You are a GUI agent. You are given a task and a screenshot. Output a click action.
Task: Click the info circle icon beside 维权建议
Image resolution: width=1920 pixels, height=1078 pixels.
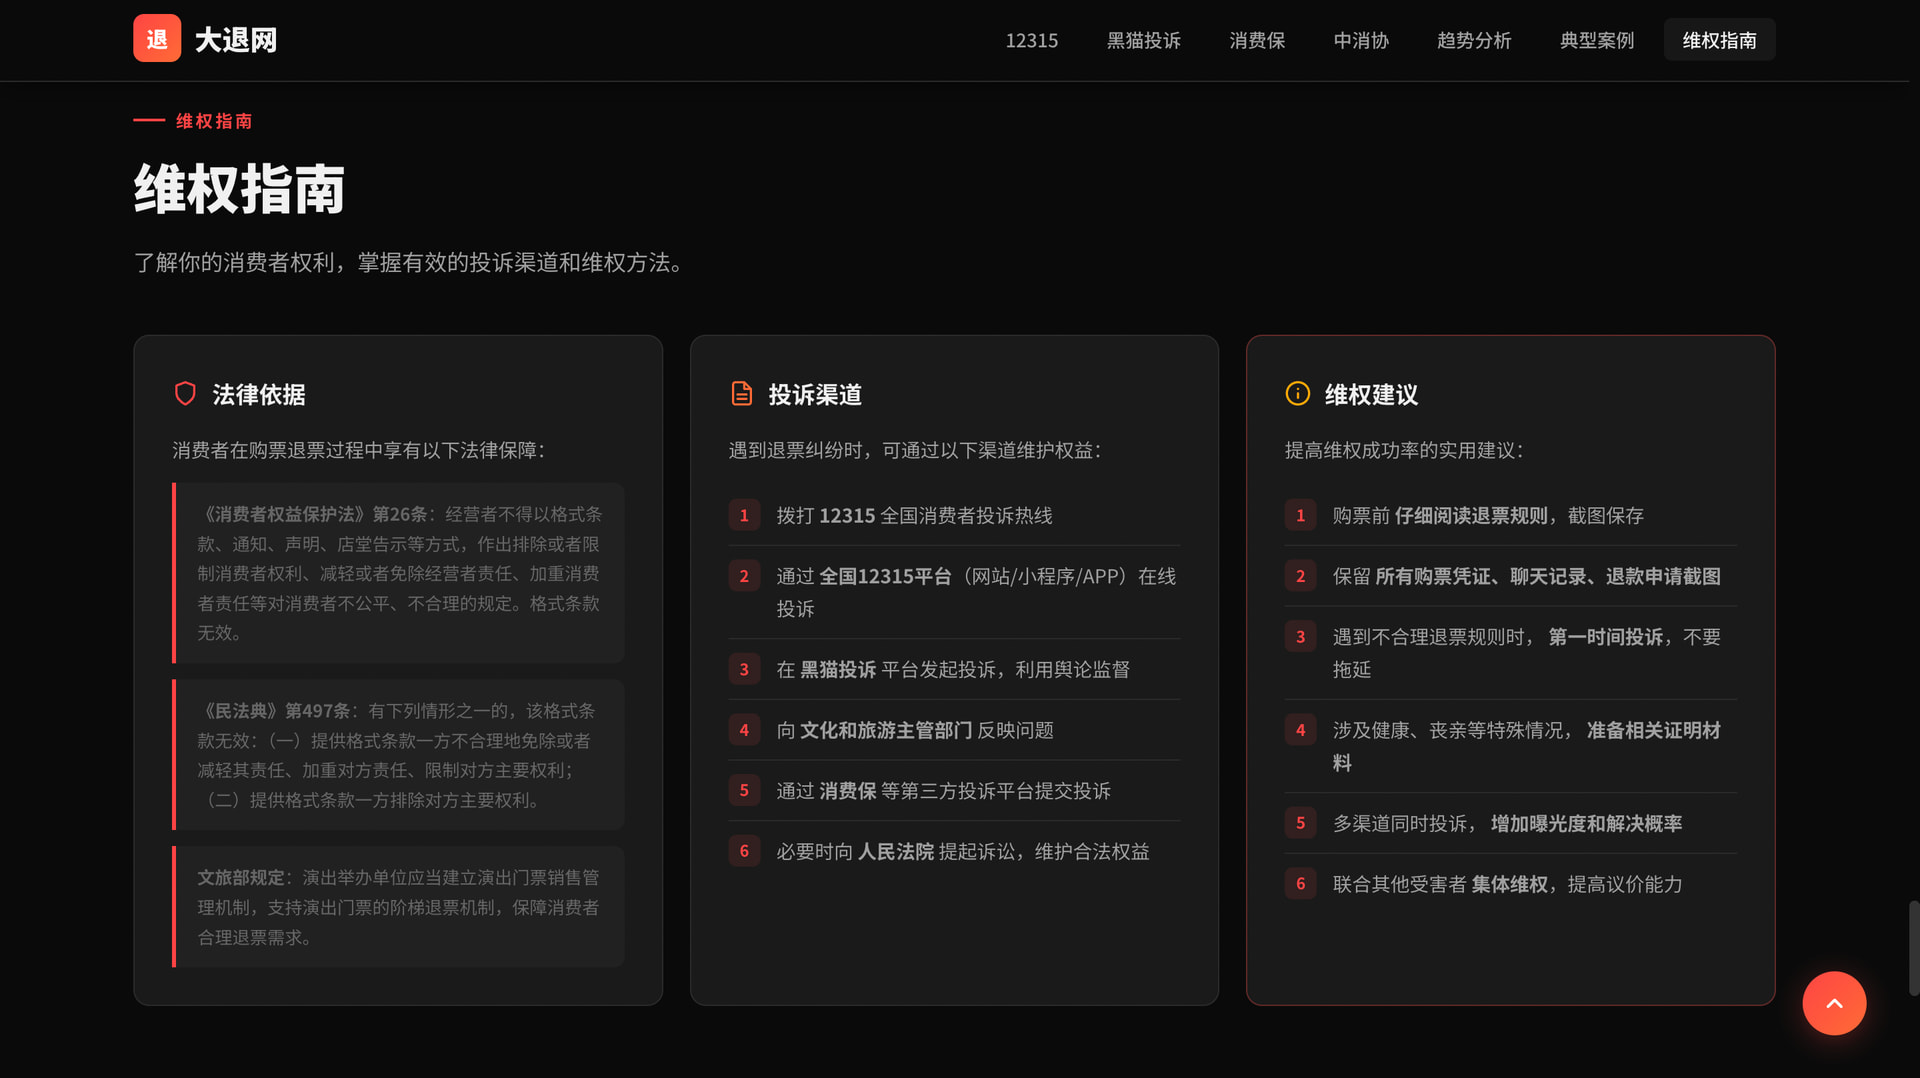click(1297, 394)
